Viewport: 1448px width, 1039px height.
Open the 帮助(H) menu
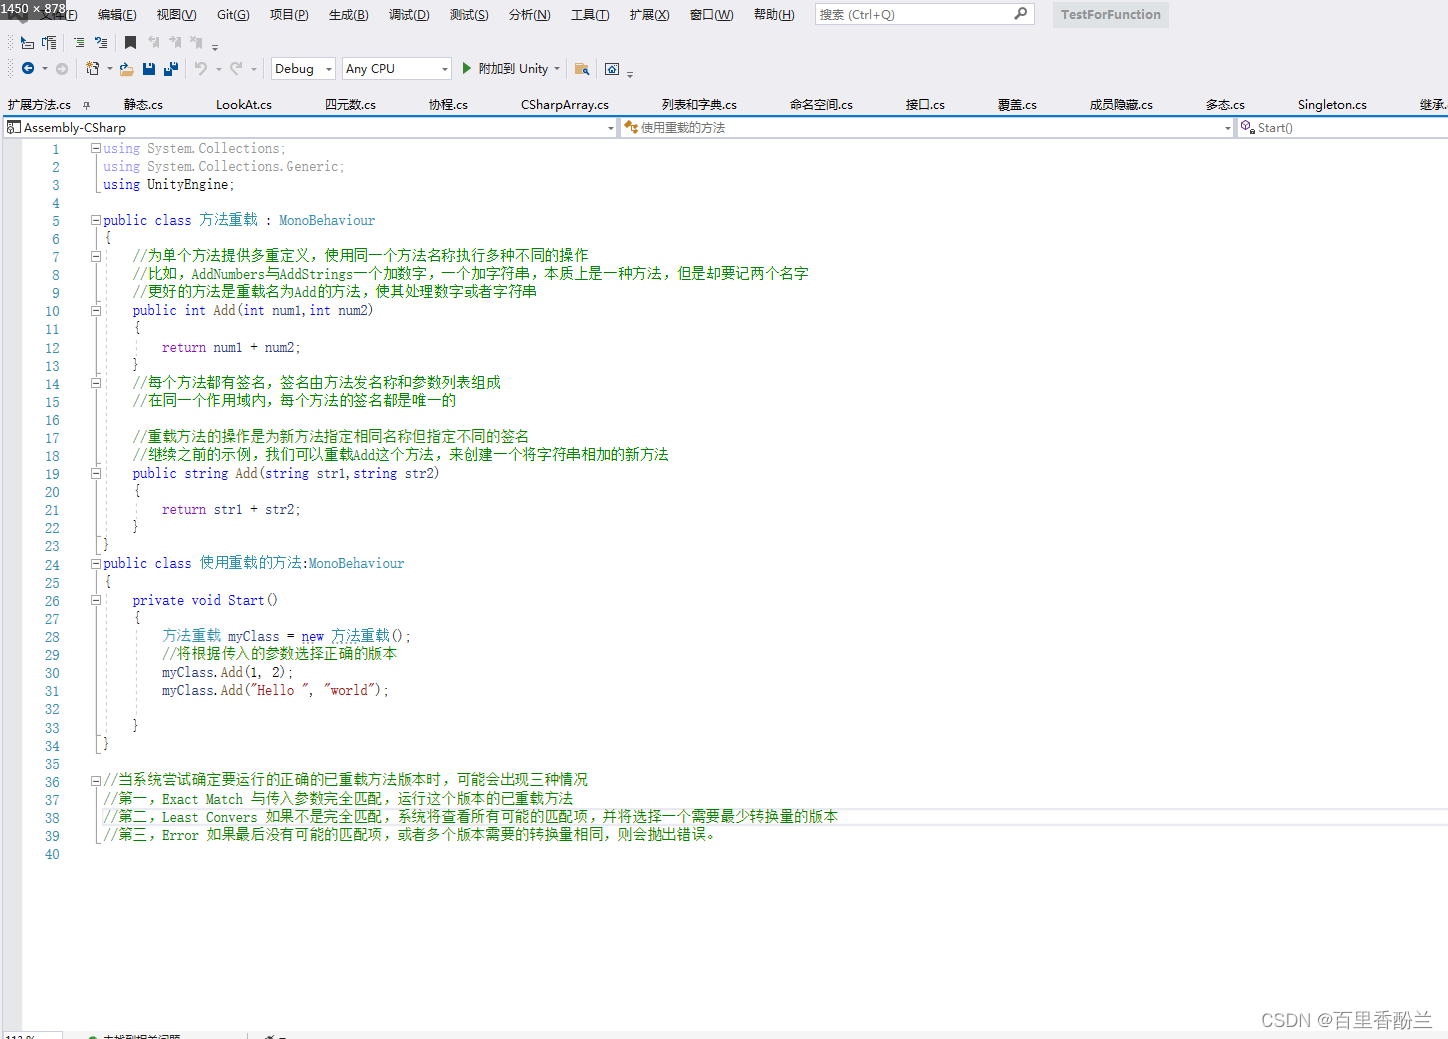(x=774, y=14)
